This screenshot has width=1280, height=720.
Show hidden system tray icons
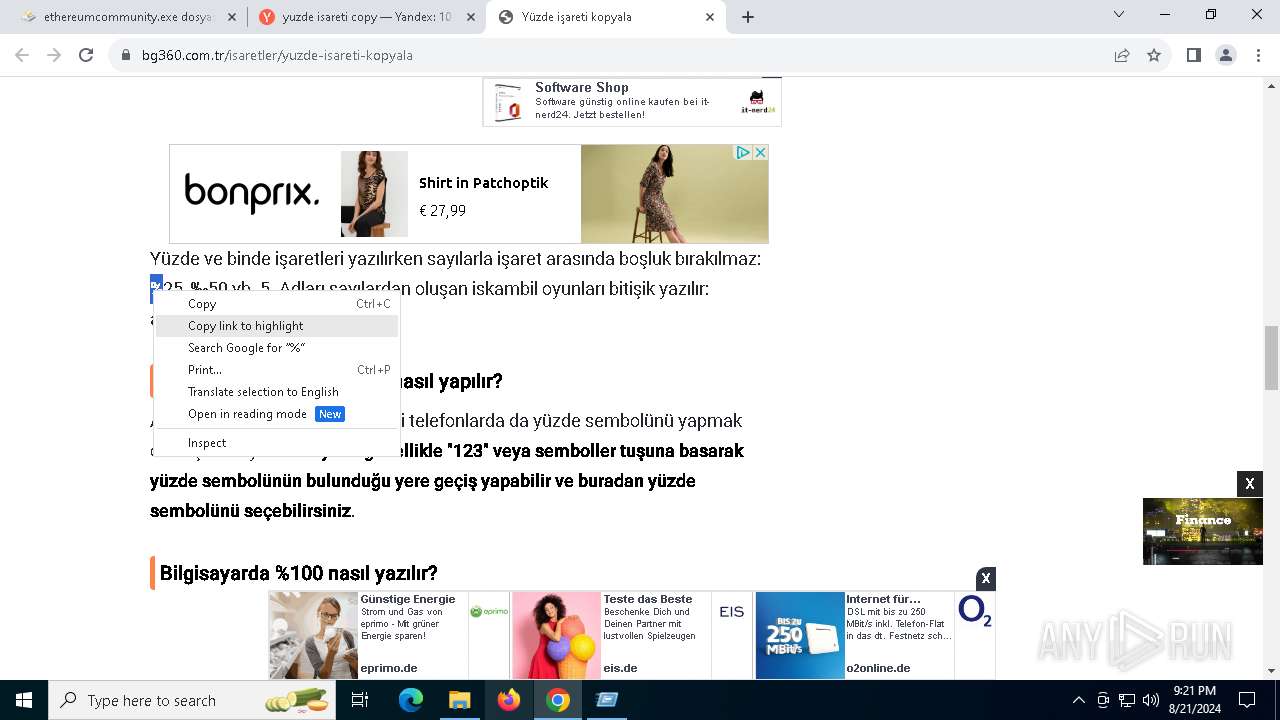point(1078,700)
